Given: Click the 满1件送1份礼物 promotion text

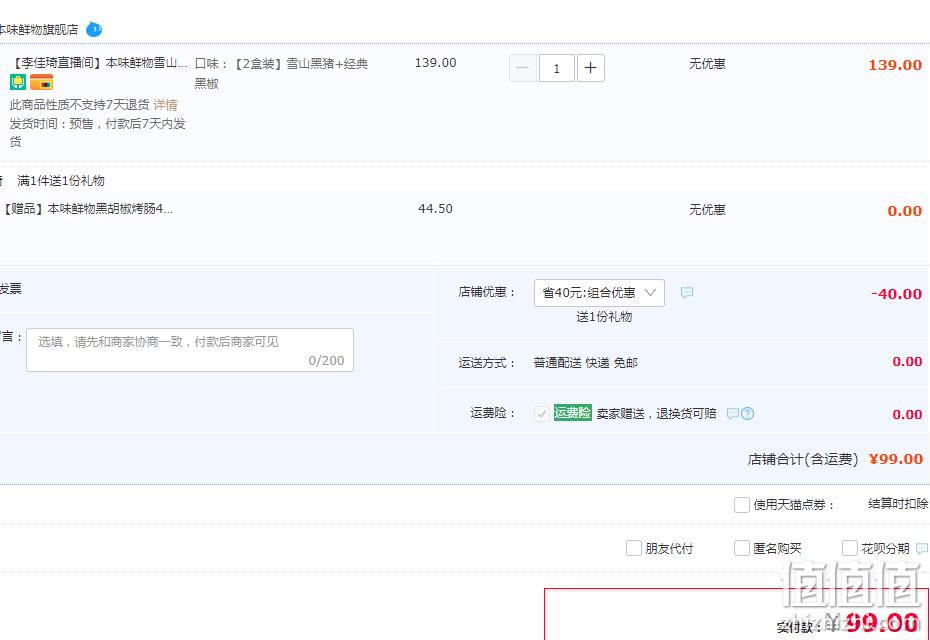Looking at the screenshot, I should pos(61,181).
